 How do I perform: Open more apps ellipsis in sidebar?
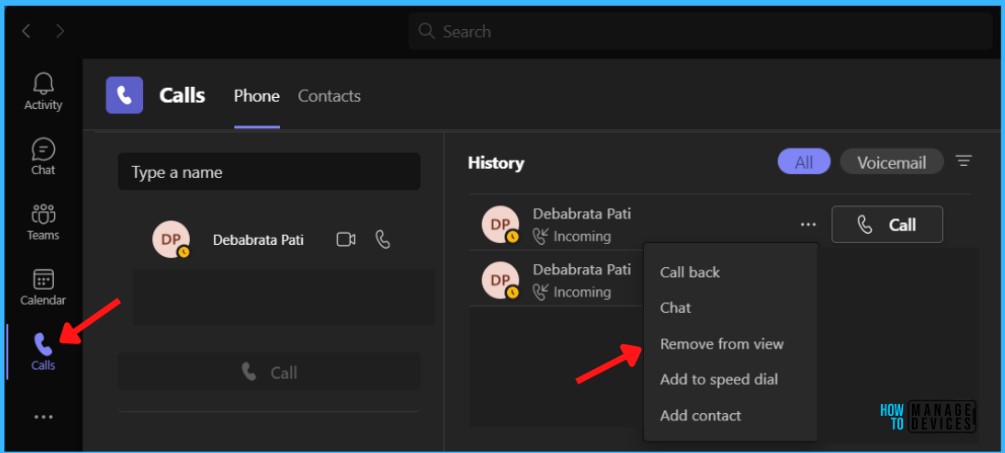pyautogui.click(x=44, y=417)
